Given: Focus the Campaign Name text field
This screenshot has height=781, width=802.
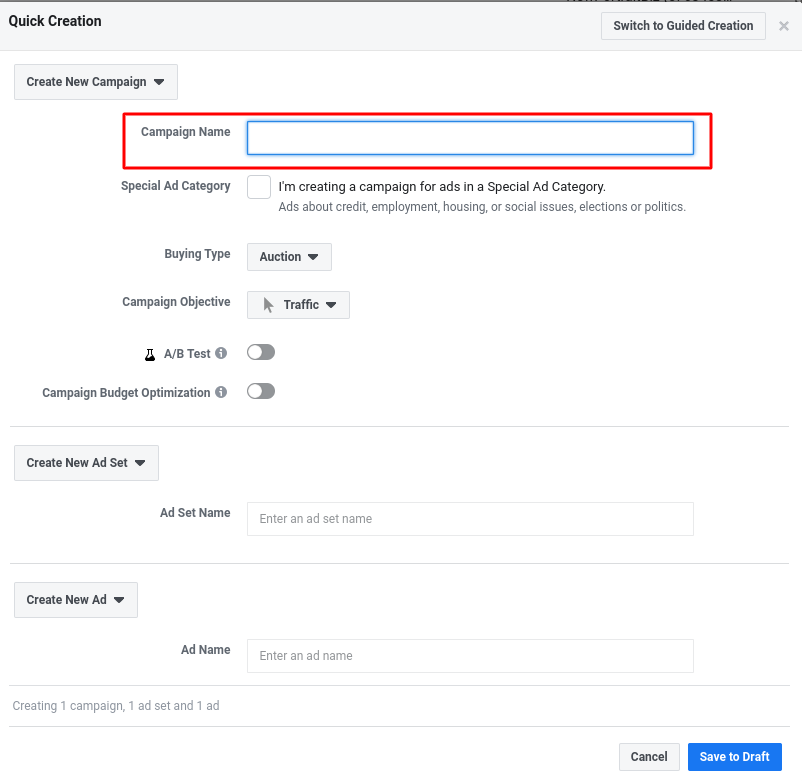Looking at the screenshot, I should [x=470, y=138].
